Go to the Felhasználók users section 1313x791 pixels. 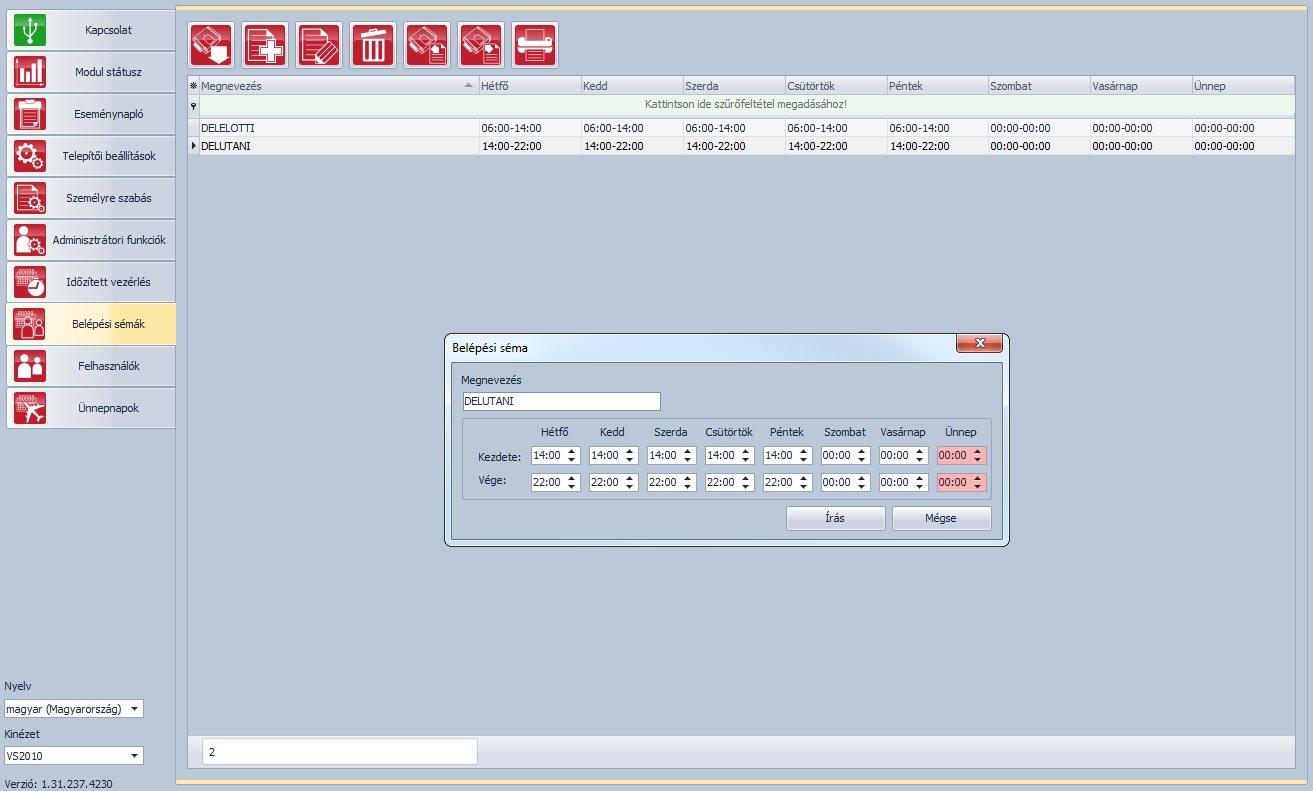91,366
